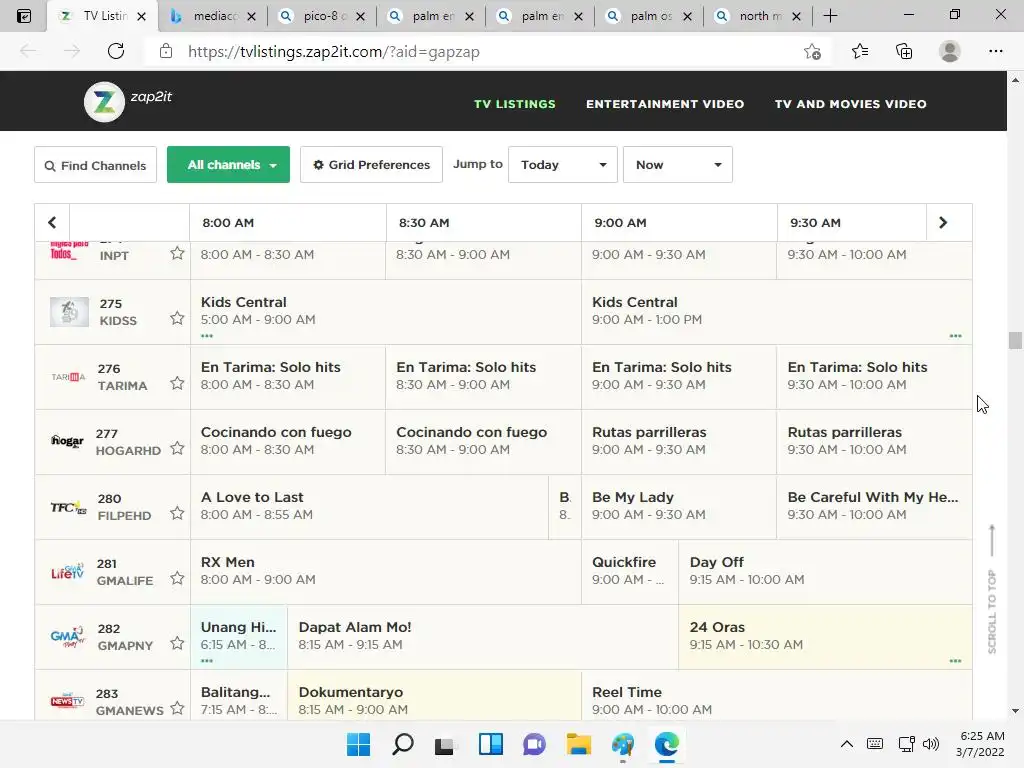Screen dimensions: 1024x768
Task: Favorite the 282 GMAPNY channel star
Action: [x=177, y=643]
